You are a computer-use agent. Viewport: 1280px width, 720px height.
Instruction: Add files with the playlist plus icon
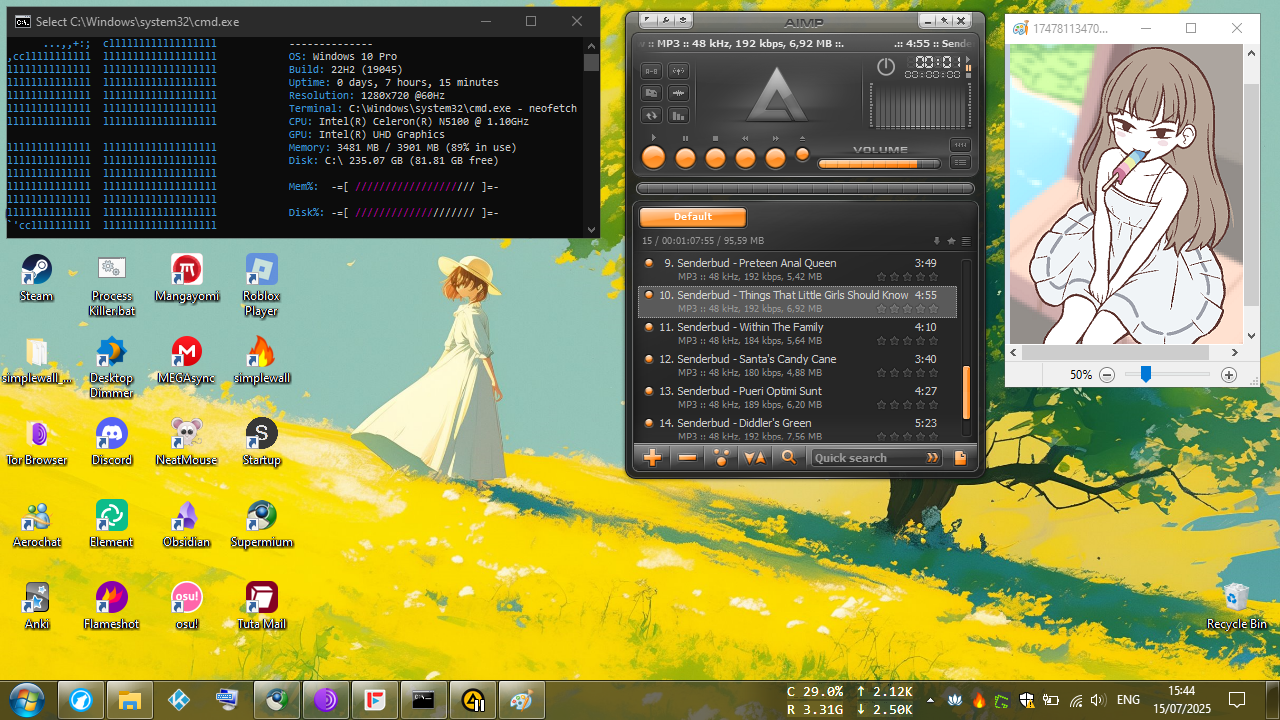point(653,457)
